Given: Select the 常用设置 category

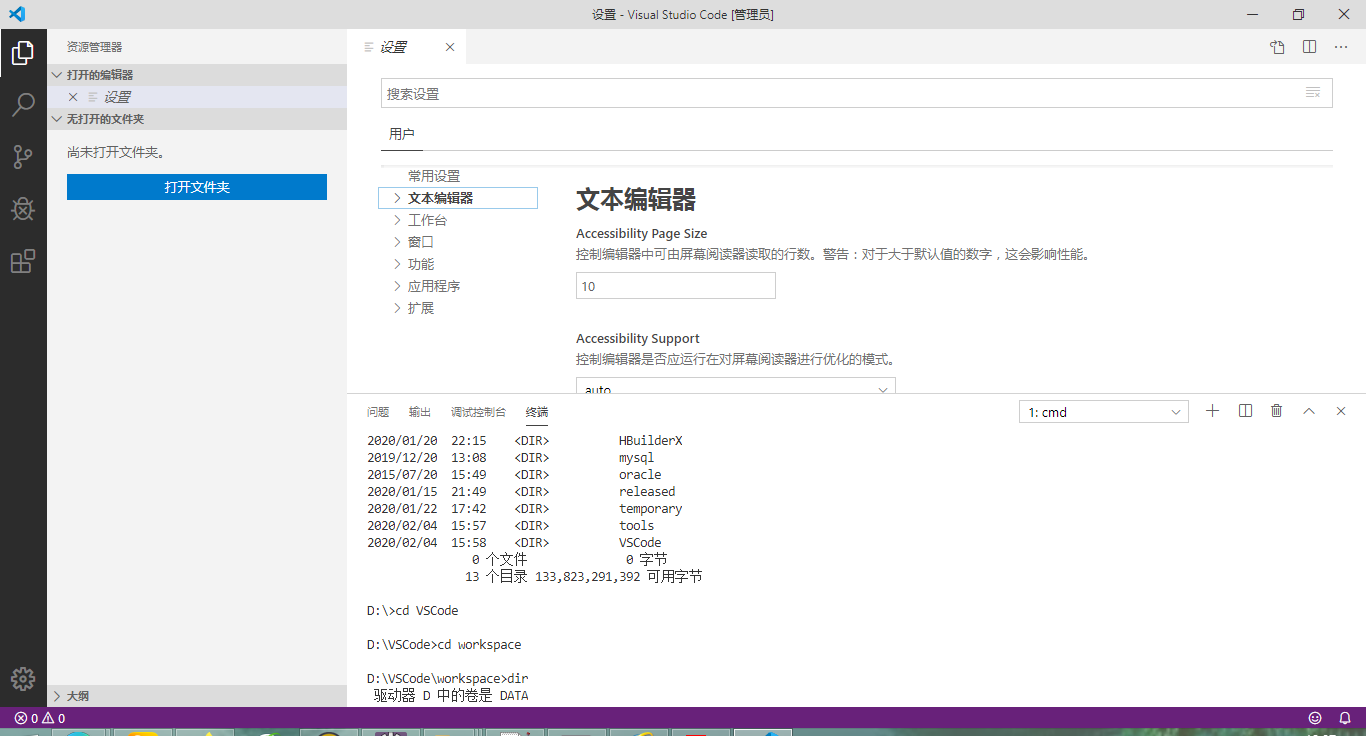Looking at the screenshot, I should click(434, 176).
